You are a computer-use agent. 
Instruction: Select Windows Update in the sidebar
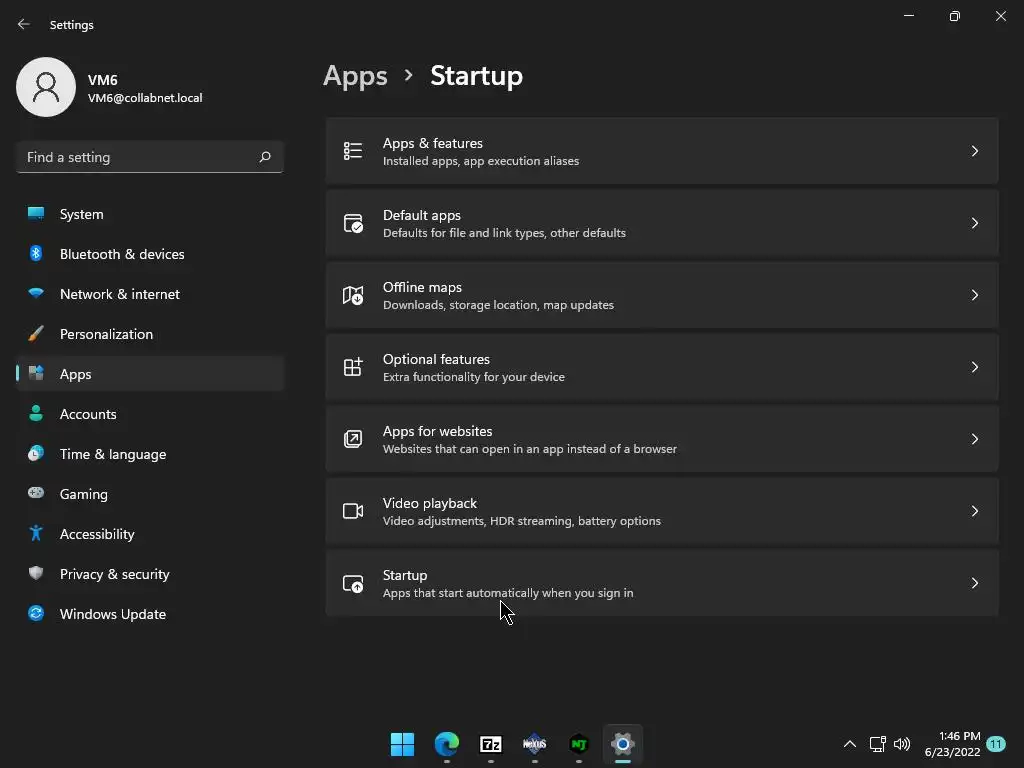pyautogui.click(x=112, y=614)
